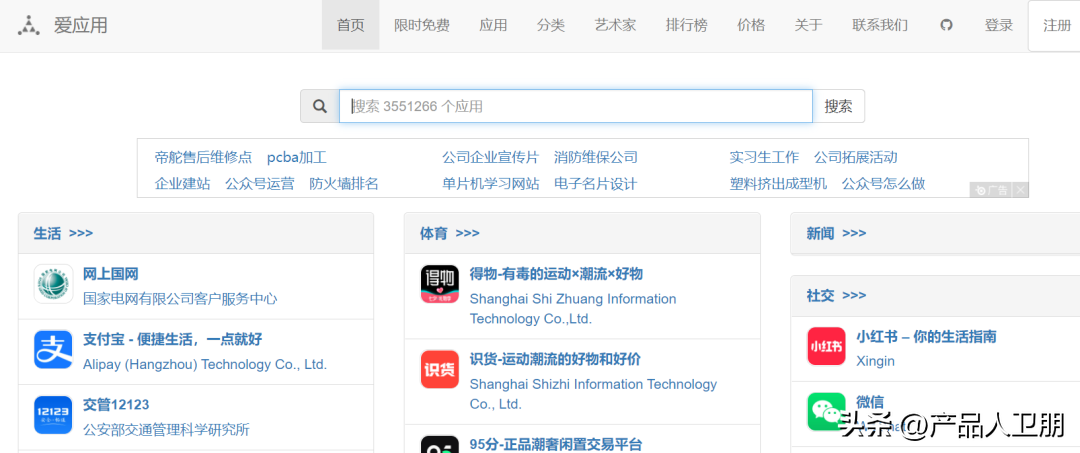Open the 网上国网 app icon
This screenshot has height=453, width=1080.
click(x=53, y=284)
